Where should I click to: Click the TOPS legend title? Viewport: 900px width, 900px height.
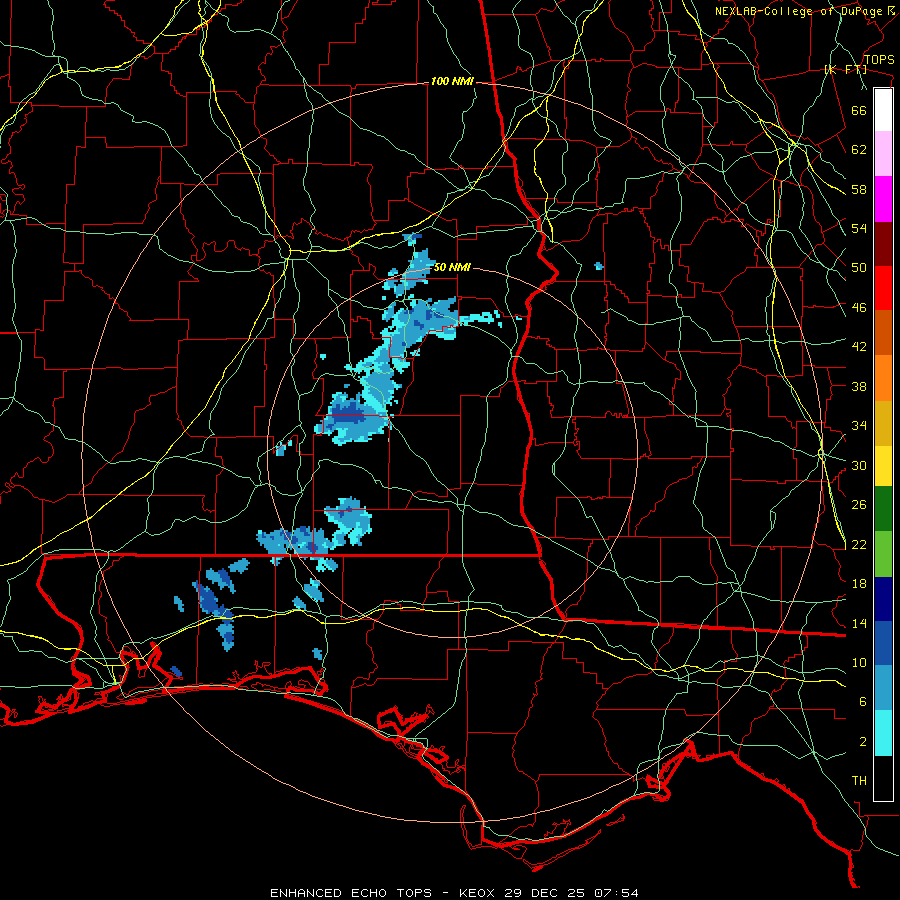tap(879, 60)
